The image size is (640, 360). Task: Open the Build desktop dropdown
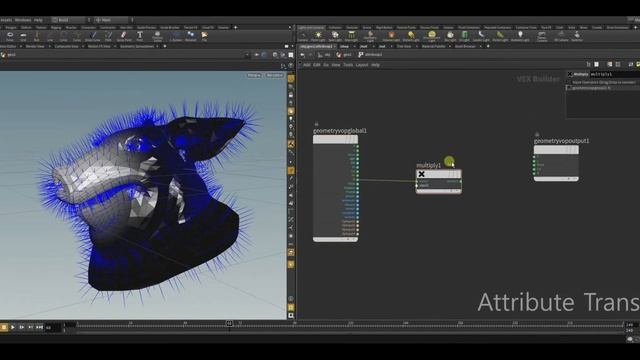pyautogui.click(x=70, y=20)
